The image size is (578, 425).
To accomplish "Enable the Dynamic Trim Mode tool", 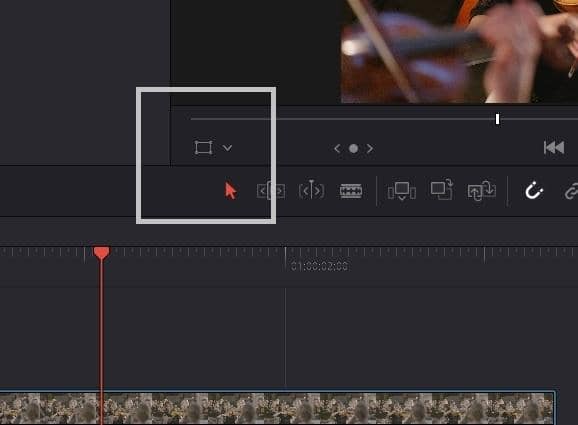I will pos(311,191).
